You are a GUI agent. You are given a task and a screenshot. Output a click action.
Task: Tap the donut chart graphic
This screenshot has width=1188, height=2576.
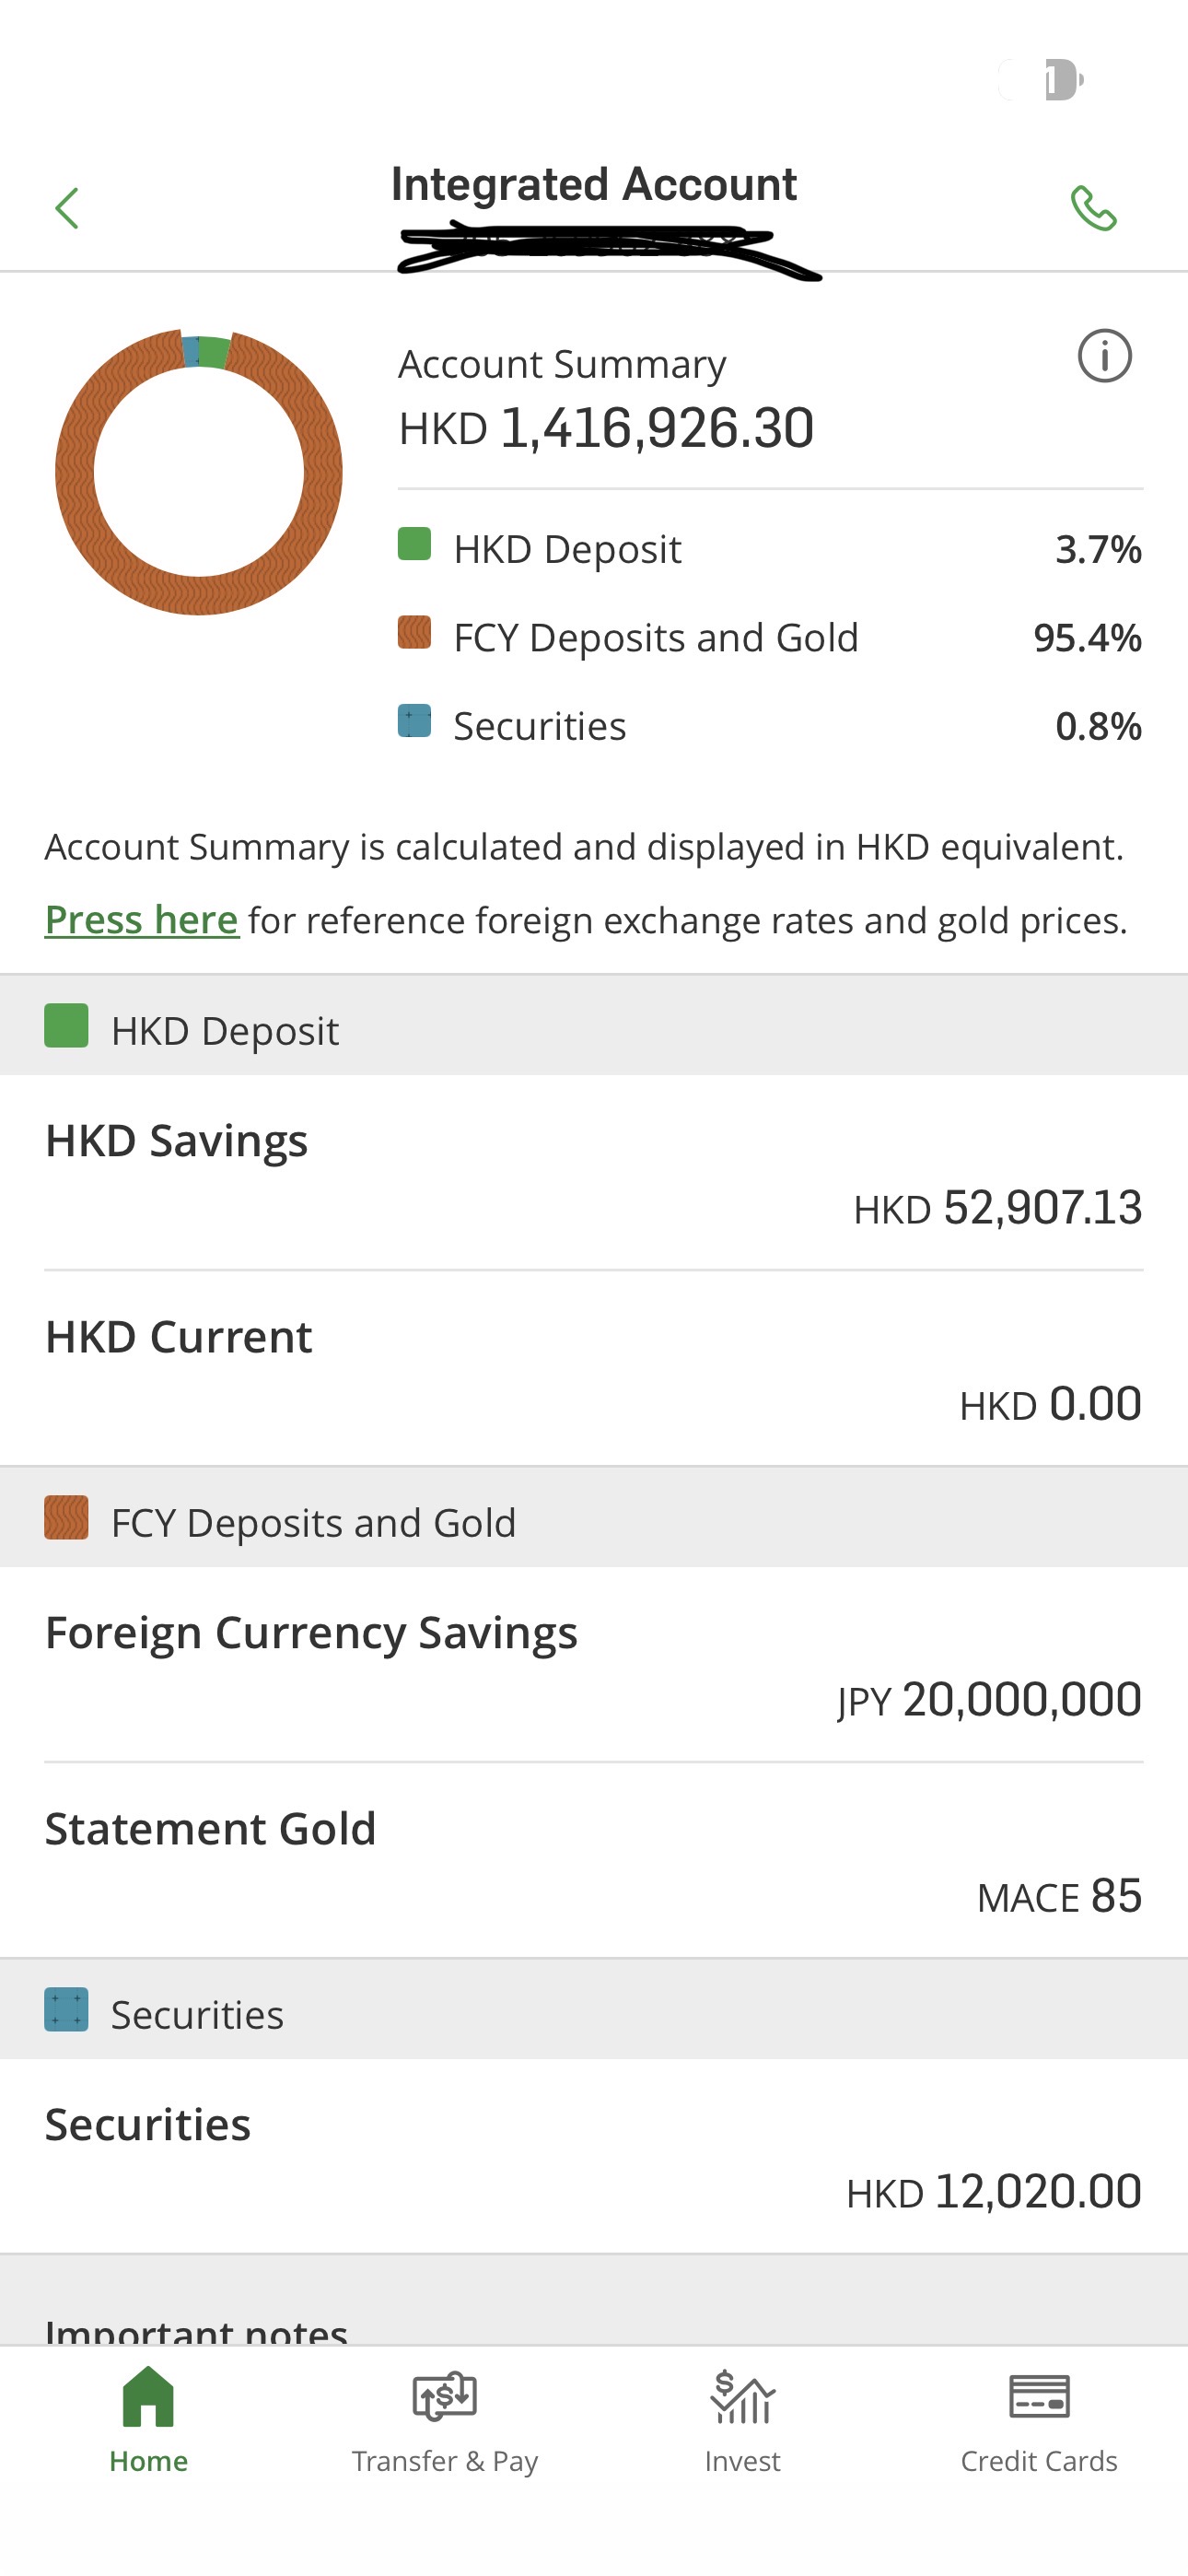pyautogui.click(x=198, y=472)
